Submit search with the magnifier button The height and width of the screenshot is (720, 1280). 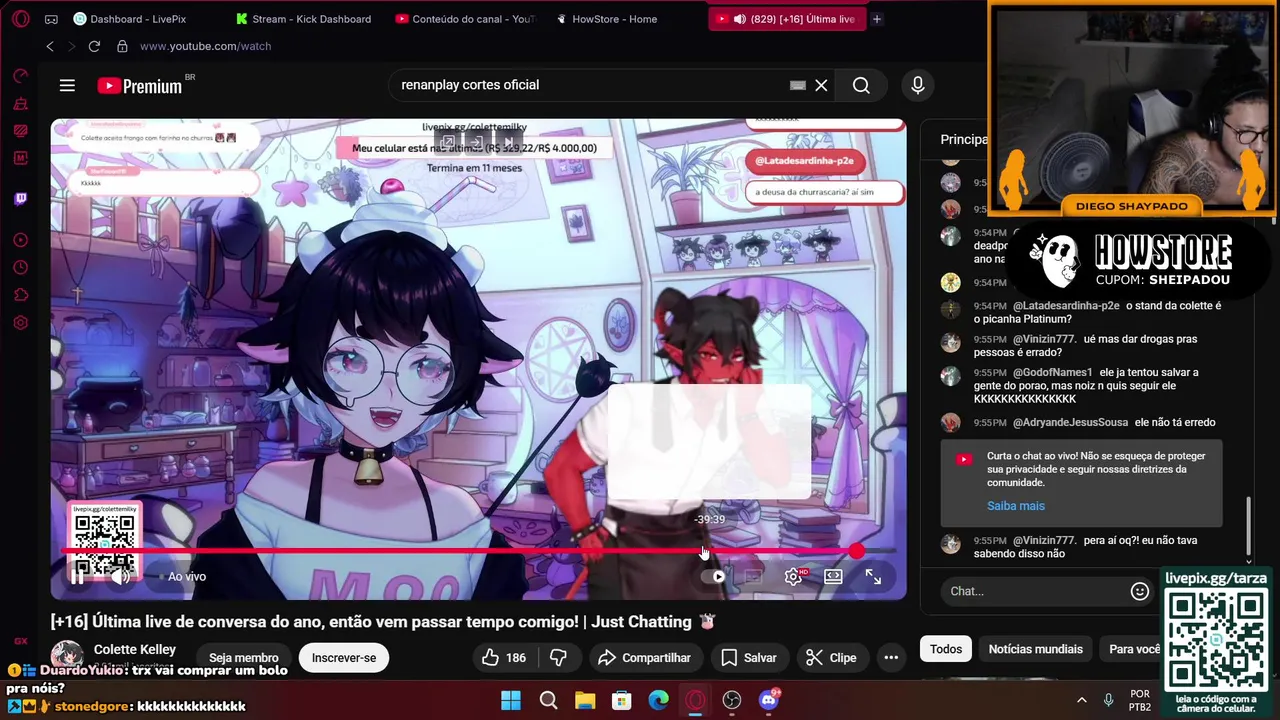pyautogui.click(x=861, y=86)
